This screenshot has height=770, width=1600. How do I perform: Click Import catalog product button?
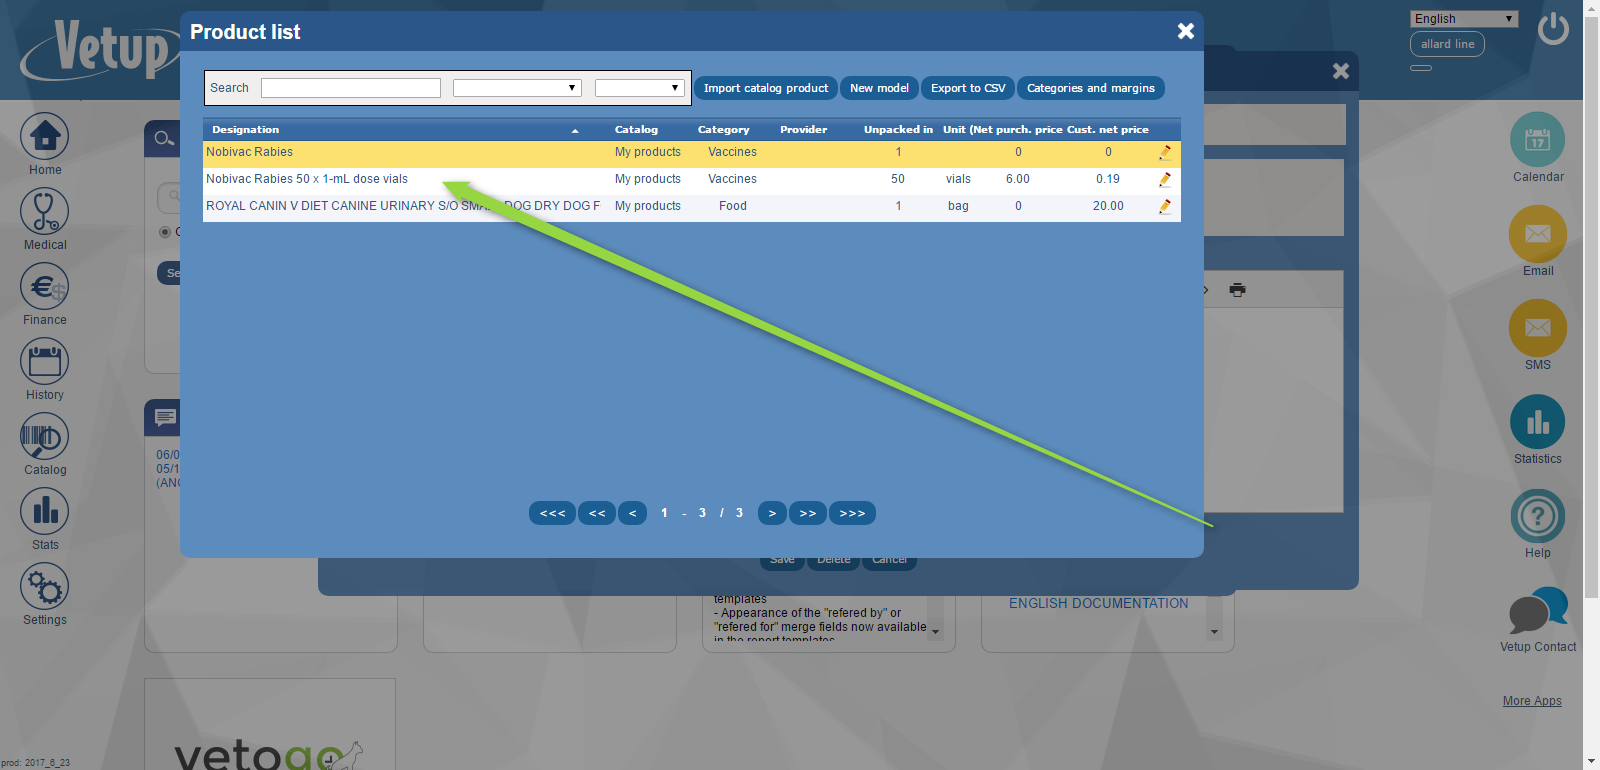pyautogui.click(x=766, y=88)
